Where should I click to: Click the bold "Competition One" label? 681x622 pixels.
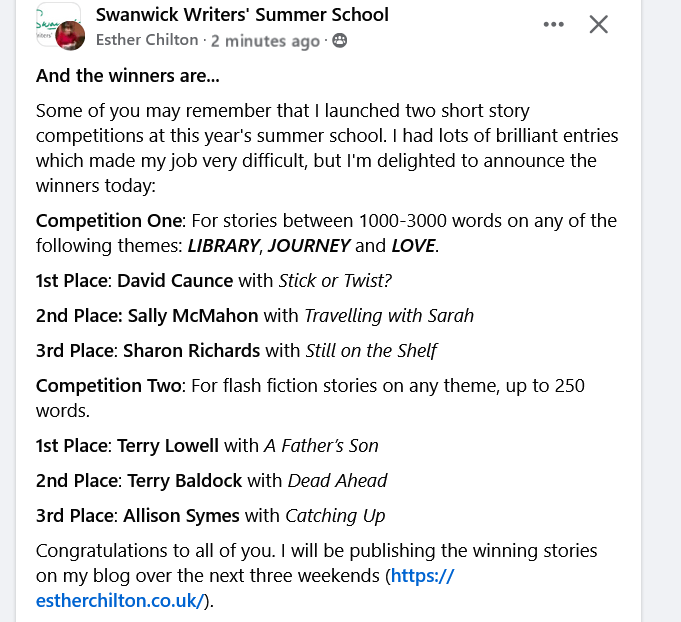point(109,220)
